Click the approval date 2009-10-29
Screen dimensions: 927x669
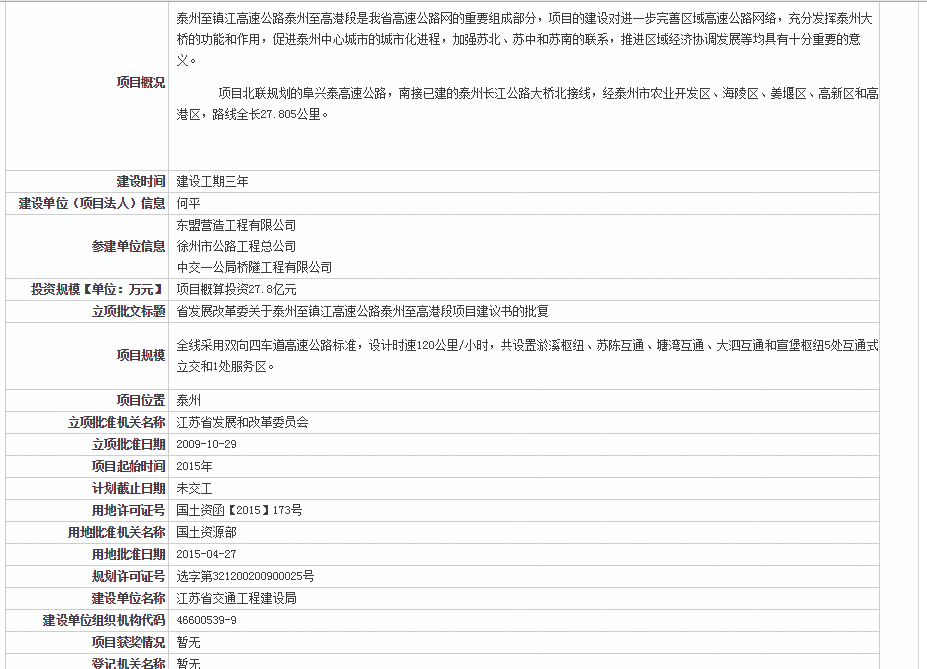click(x=206, y=444)
